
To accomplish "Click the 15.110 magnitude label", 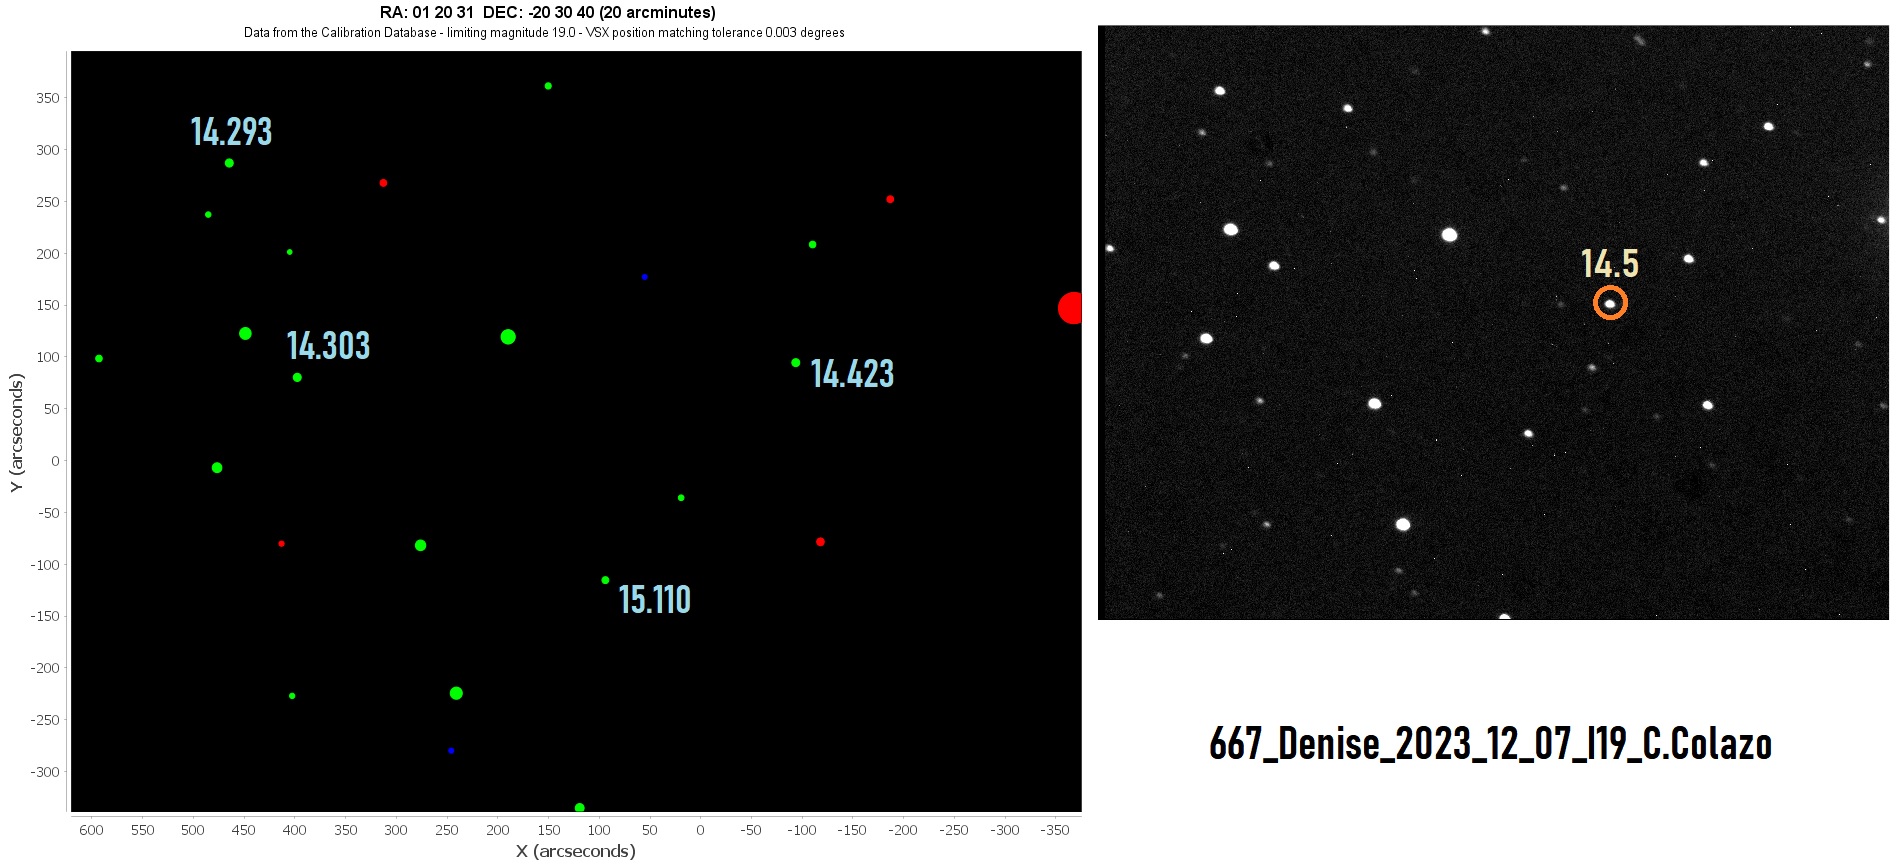I will pyautogui.click(x=654, y=600).
